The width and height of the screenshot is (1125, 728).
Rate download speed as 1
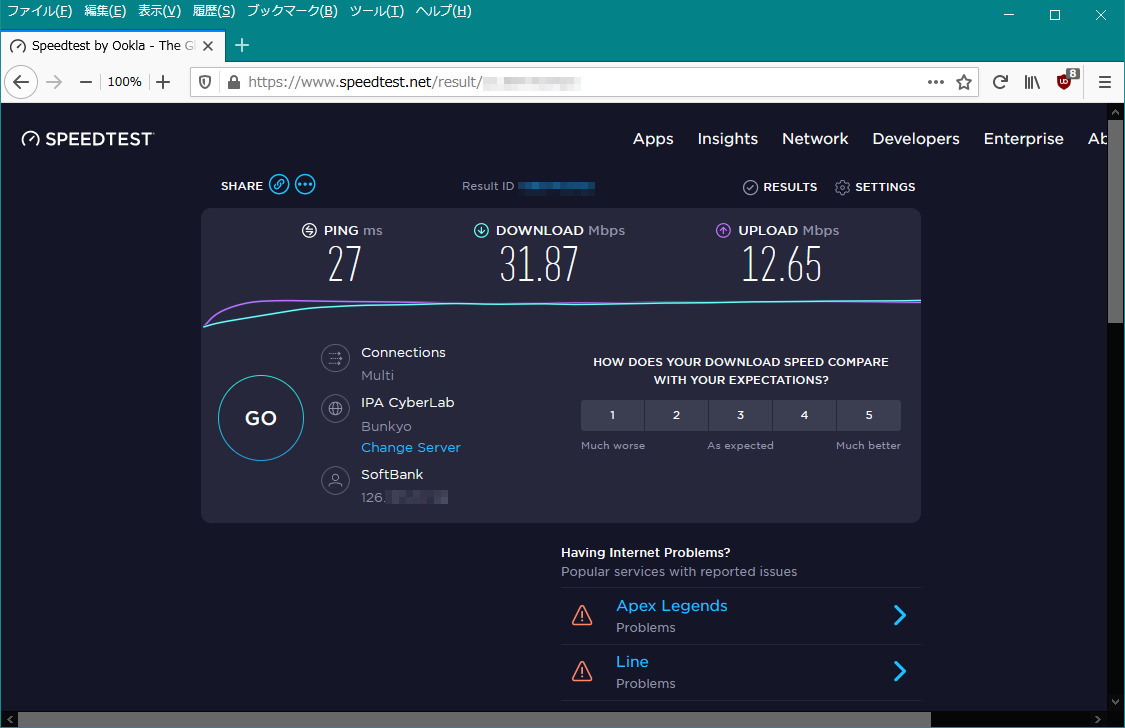point(612,415)
